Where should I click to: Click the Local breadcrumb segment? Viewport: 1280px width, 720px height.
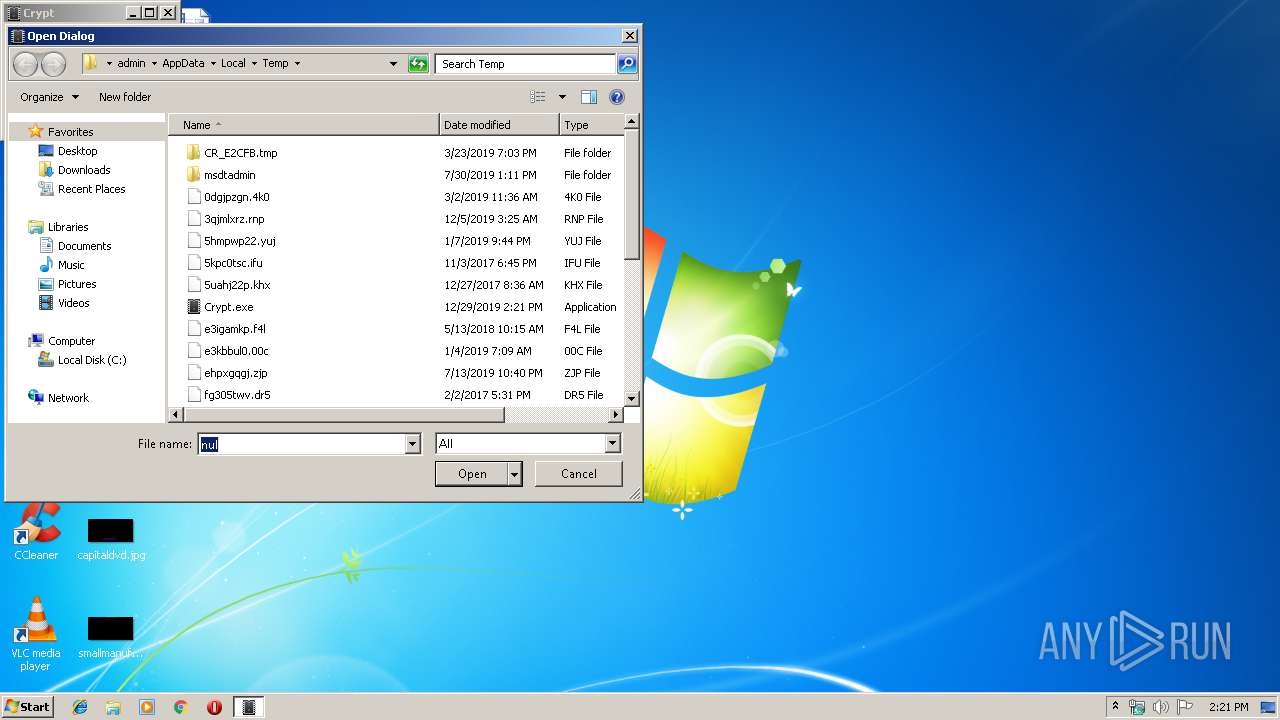click(233, 63)
